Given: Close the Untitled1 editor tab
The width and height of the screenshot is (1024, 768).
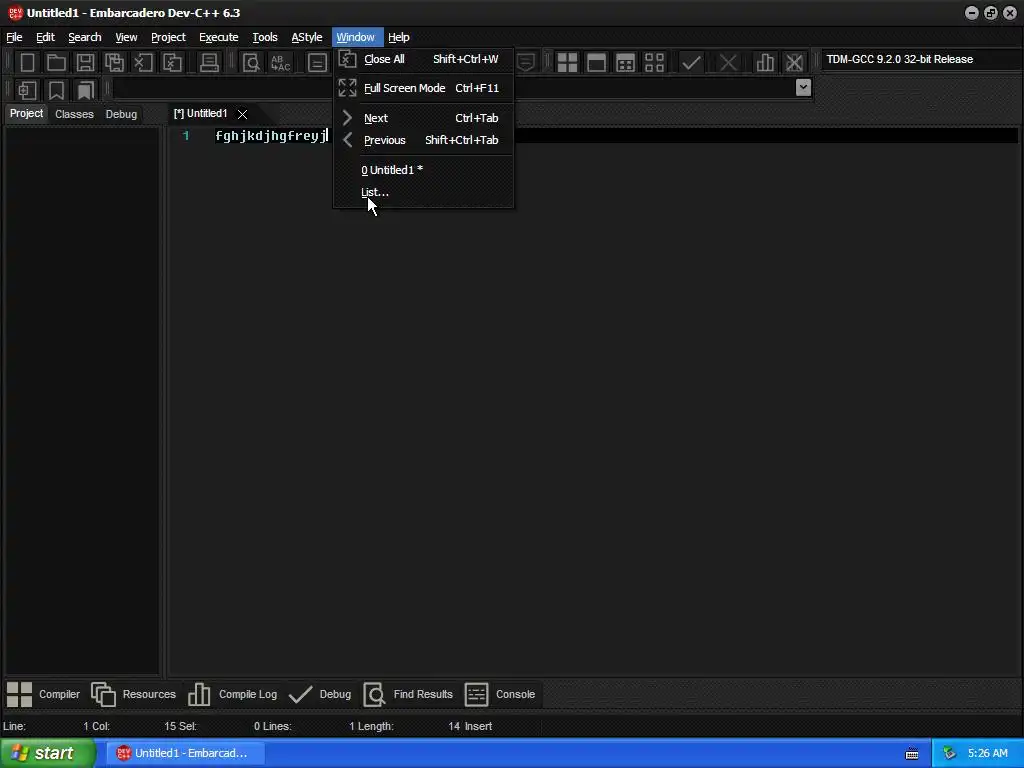Looking at the screenshot, I should click(x=242, y=114).
